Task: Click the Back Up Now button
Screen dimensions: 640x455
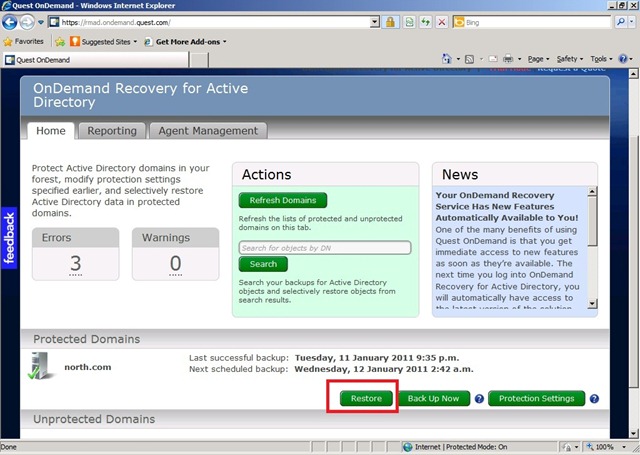Action: point(433,398)
